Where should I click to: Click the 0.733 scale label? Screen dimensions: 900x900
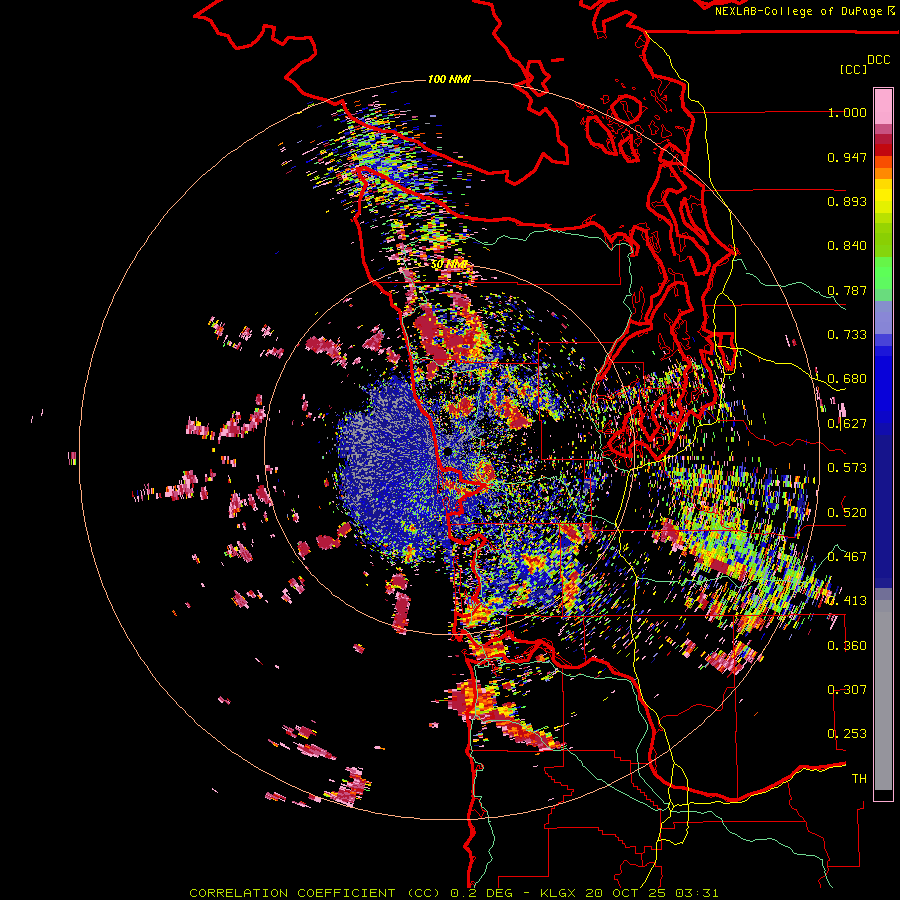pyautogui.click(x=847, y=335)
